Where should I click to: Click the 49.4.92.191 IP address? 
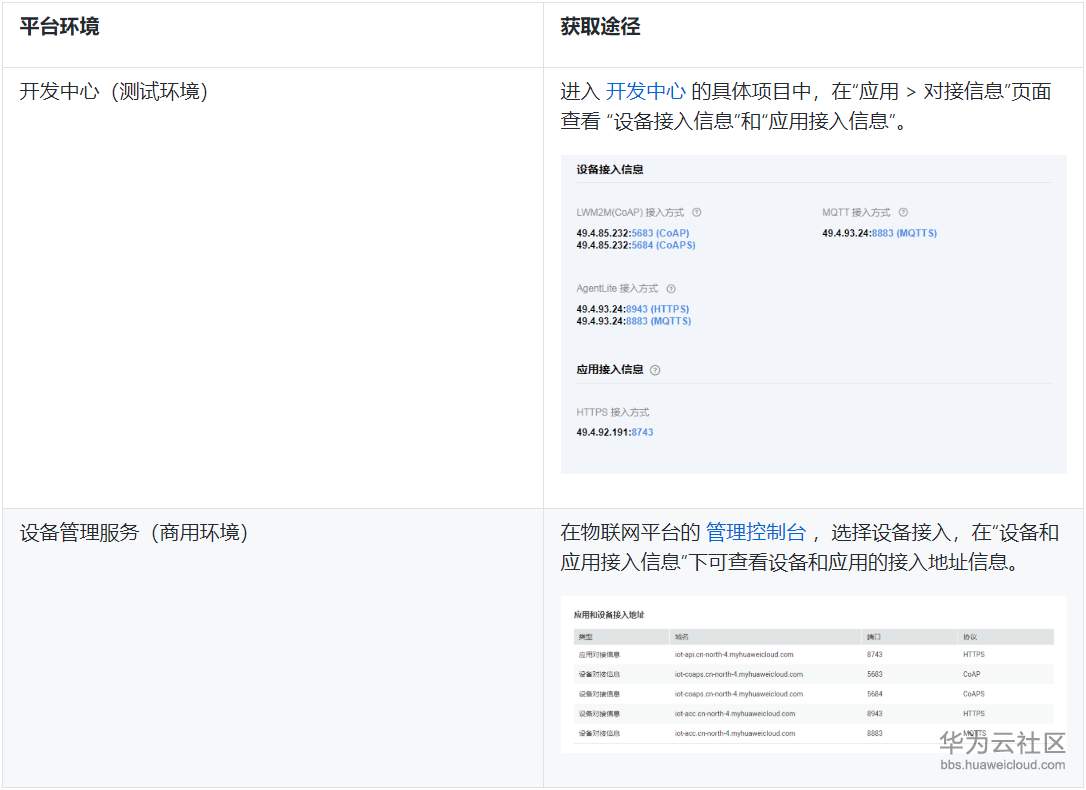[603, 432]
